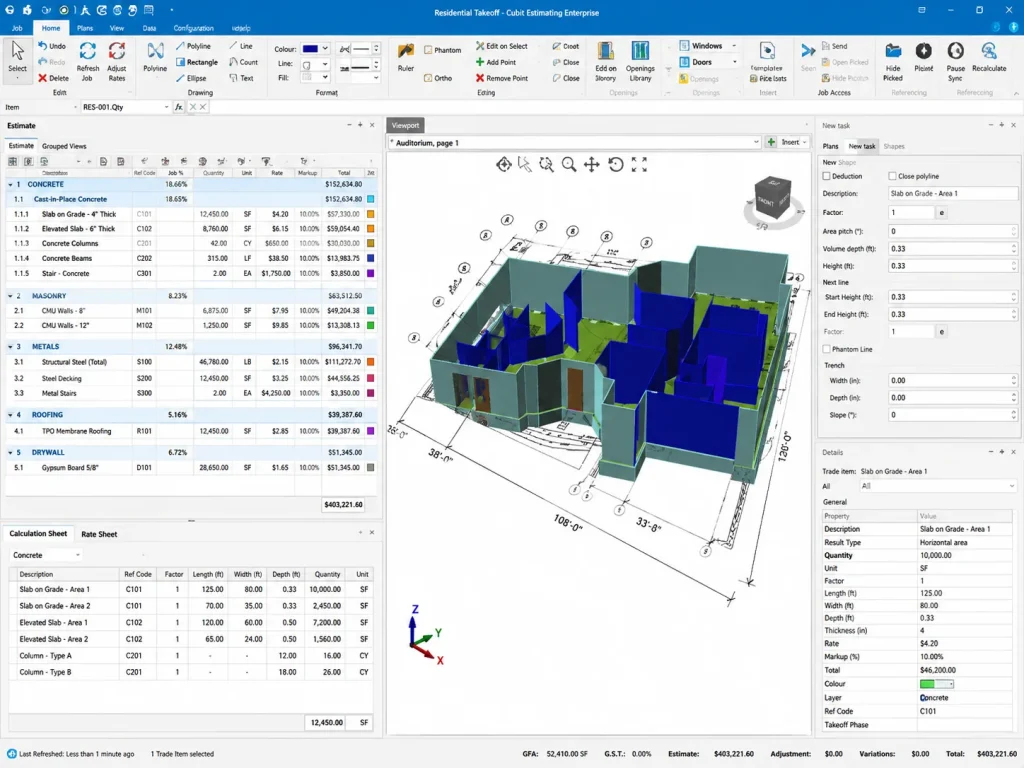Viewport: 1024px width, 768px height.
Task: Click the Price Lists button
Action: coord(768,78)
